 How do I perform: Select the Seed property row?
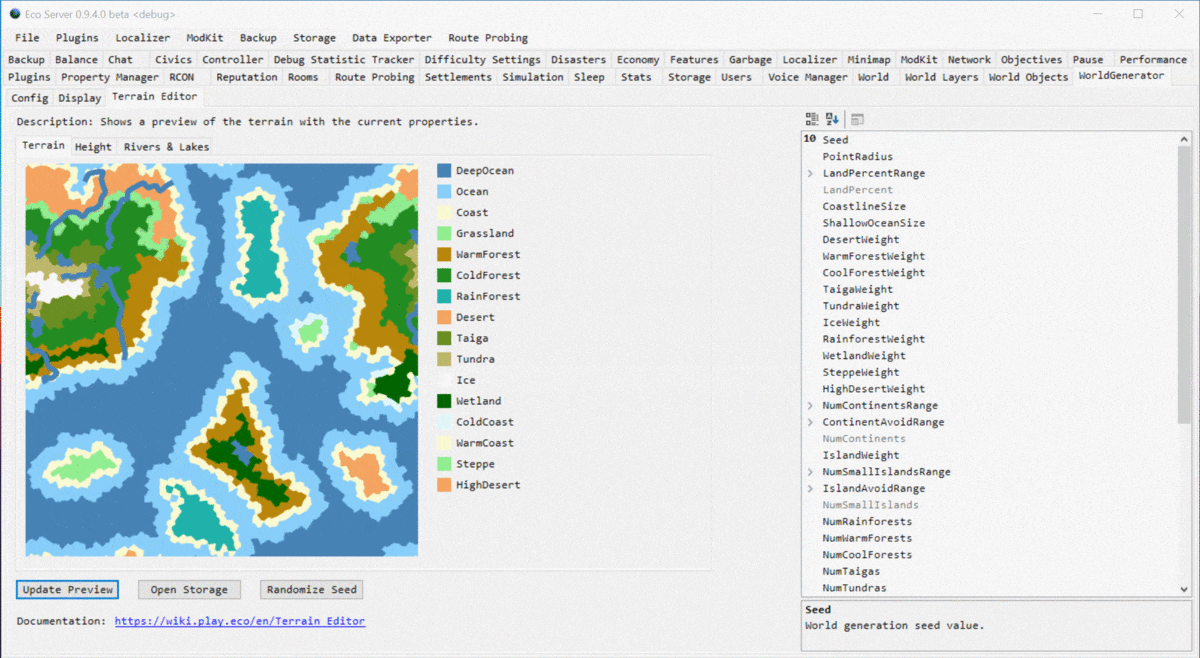point(835,140)
